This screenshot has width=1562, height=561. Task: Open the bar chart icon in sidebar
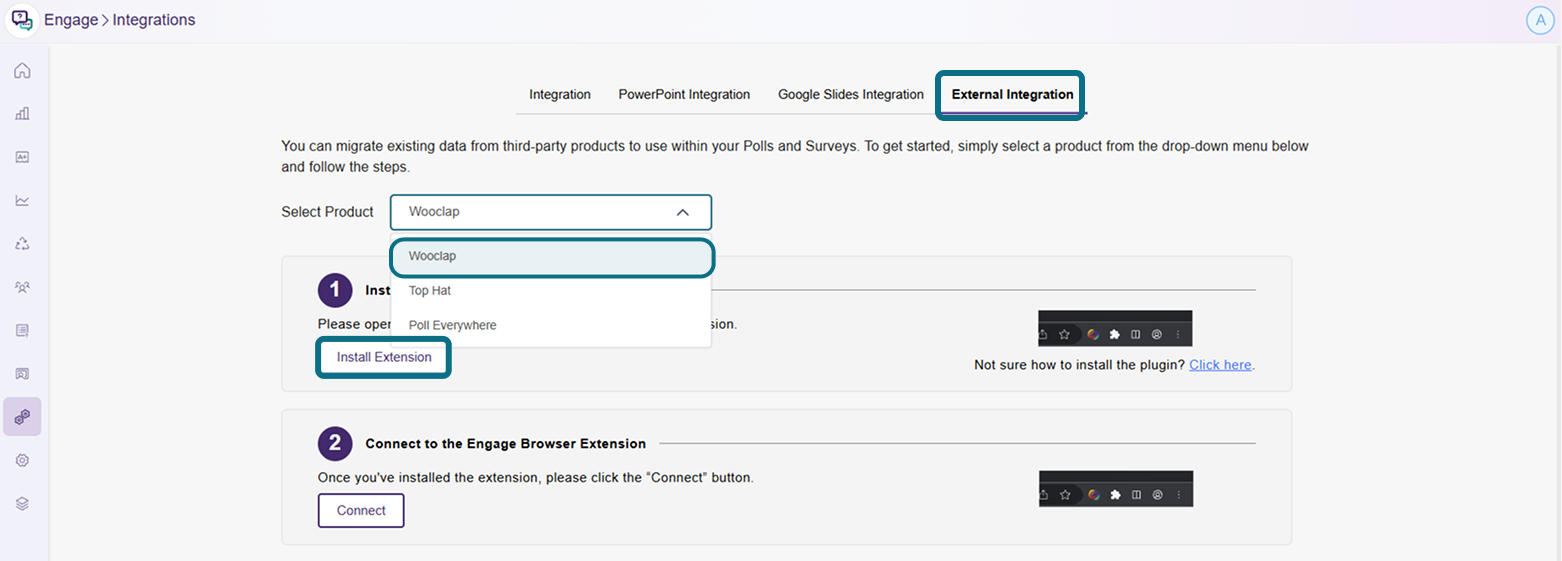pos(22,114)
